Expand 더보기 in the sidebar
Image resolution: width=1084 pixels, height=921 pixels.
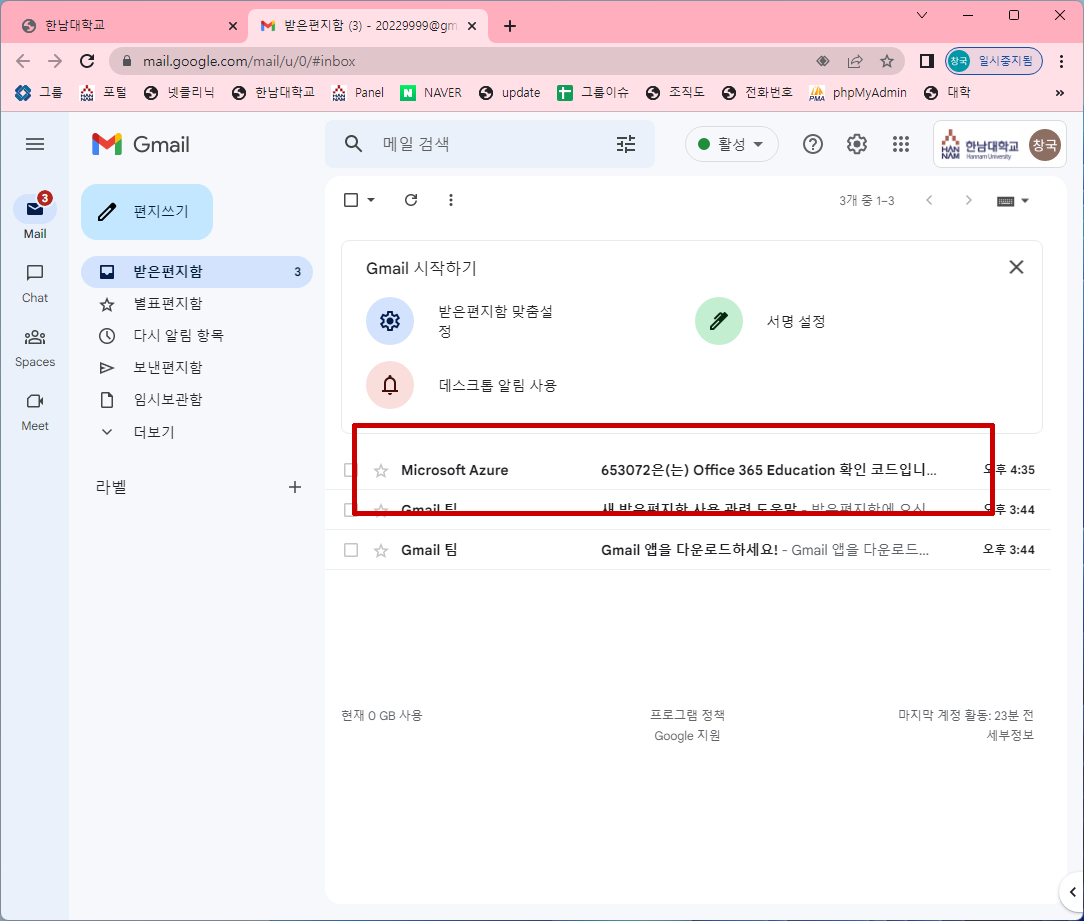[x=153, y=432]
